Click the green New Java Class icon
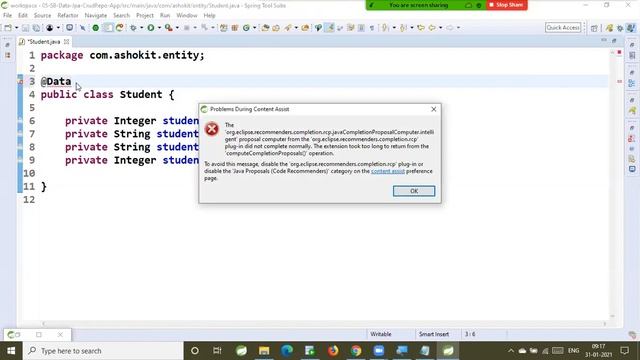This screenshot has width=640, height=360. click(x=246, y=28)
